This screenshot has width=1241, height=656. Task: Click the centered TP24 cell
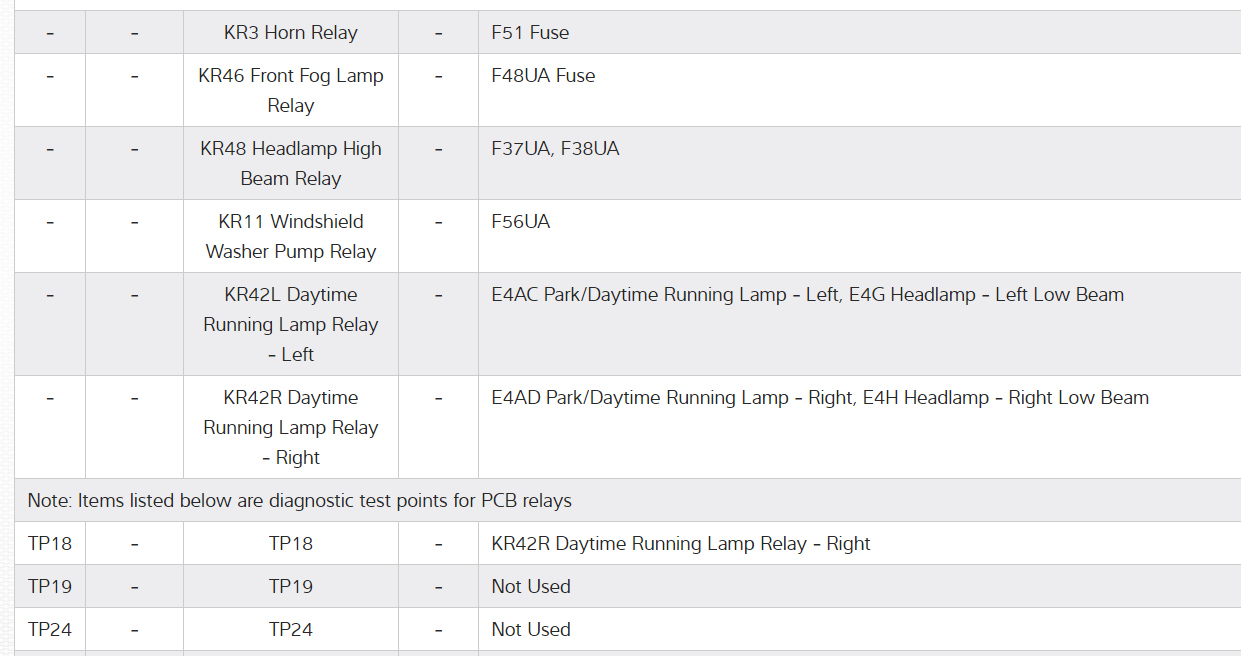click(290, 630)
